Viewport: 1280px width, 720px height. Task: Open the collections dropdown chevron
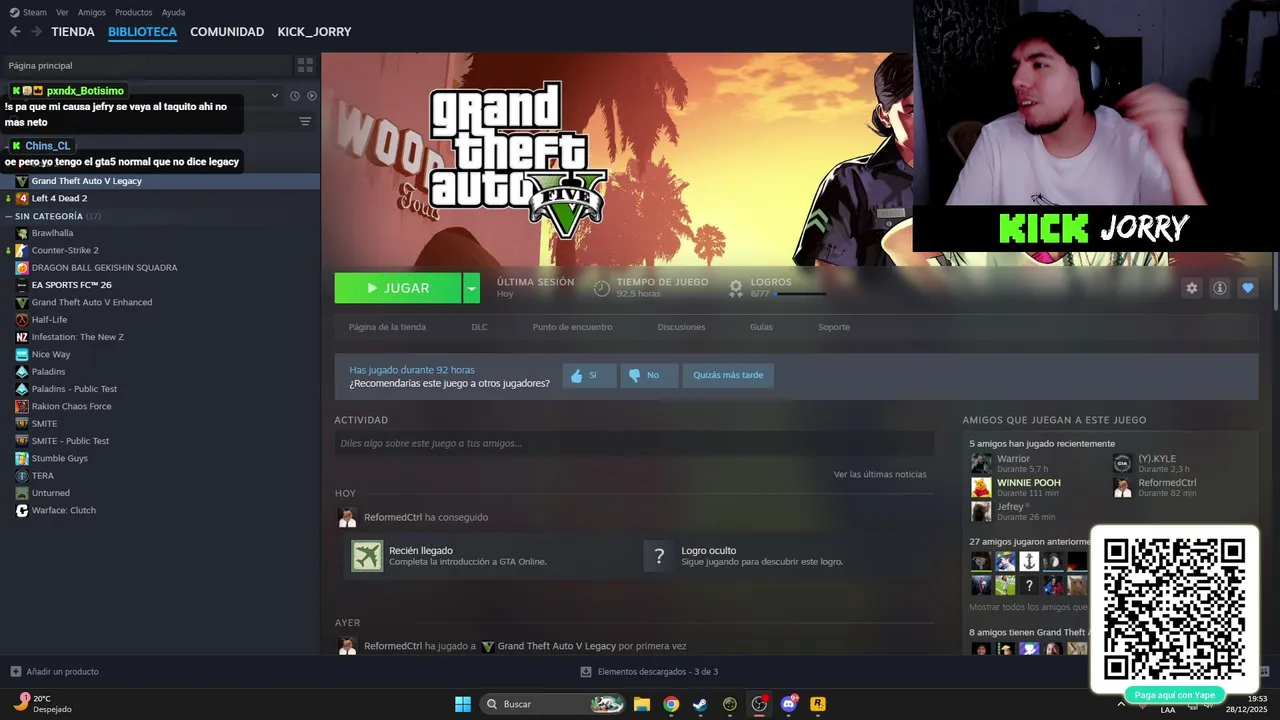coord(275,96)
